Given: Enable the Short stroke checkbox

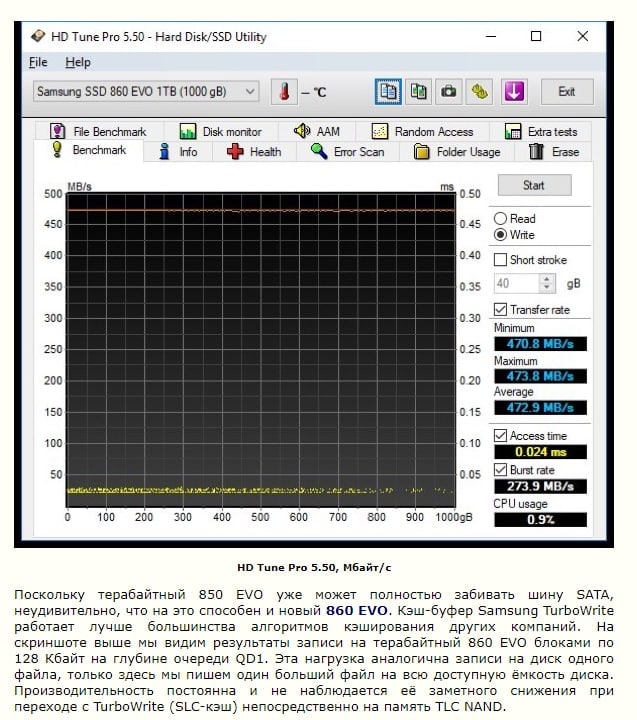Looking at the screenshot, I should point(500,260).
